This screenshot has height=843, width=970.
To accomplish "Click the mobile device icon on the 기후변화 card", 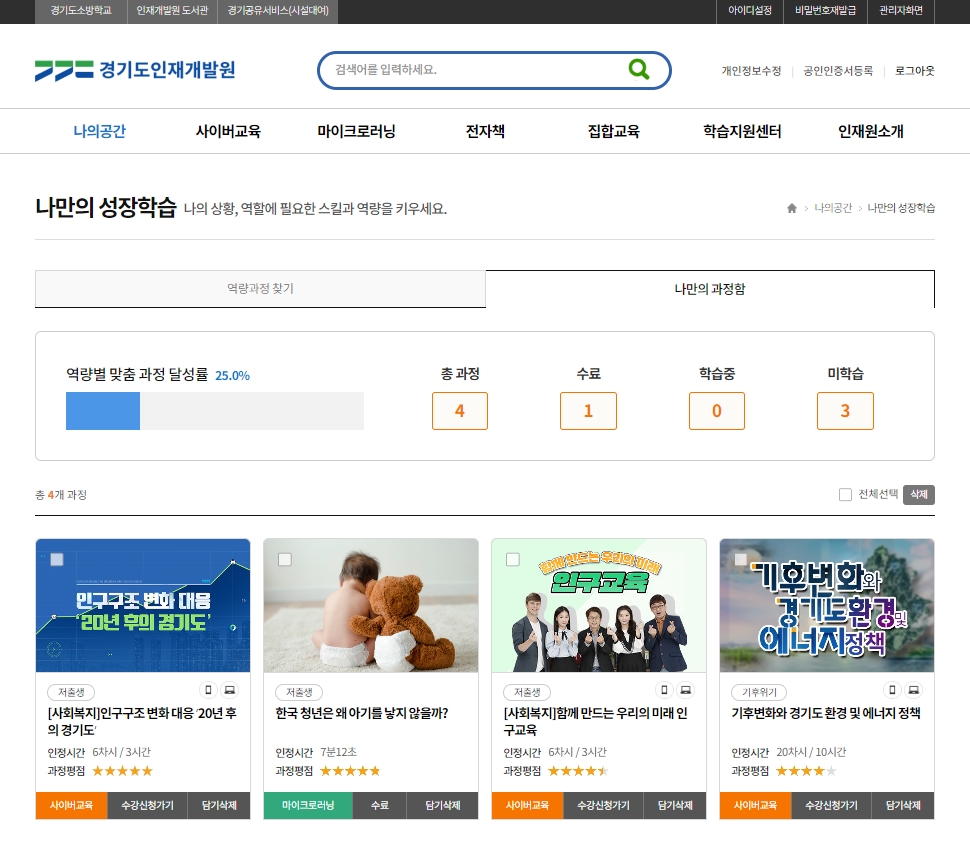I will point(892,690).
